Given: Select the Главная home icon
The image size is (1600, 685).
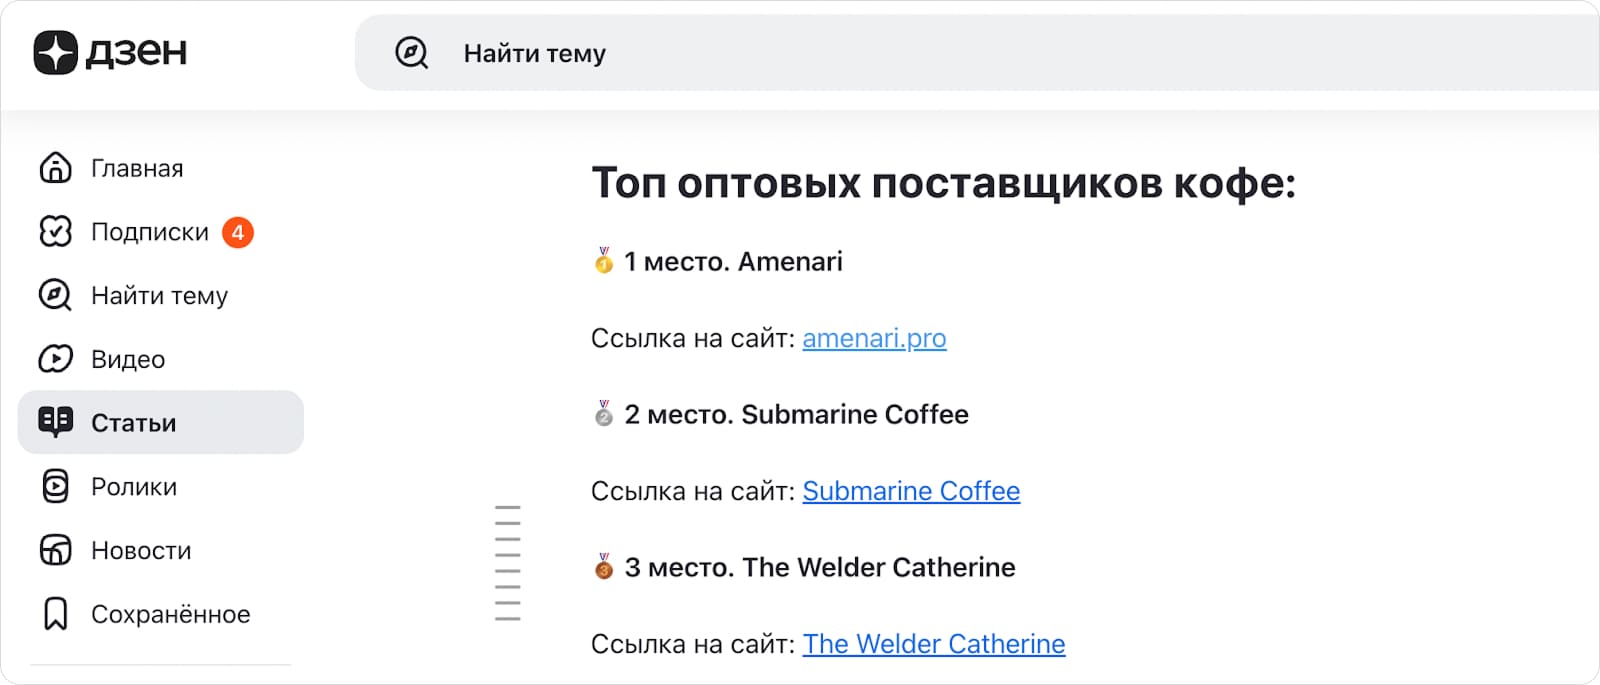Looking at the screenshot, I should point(55,167).
